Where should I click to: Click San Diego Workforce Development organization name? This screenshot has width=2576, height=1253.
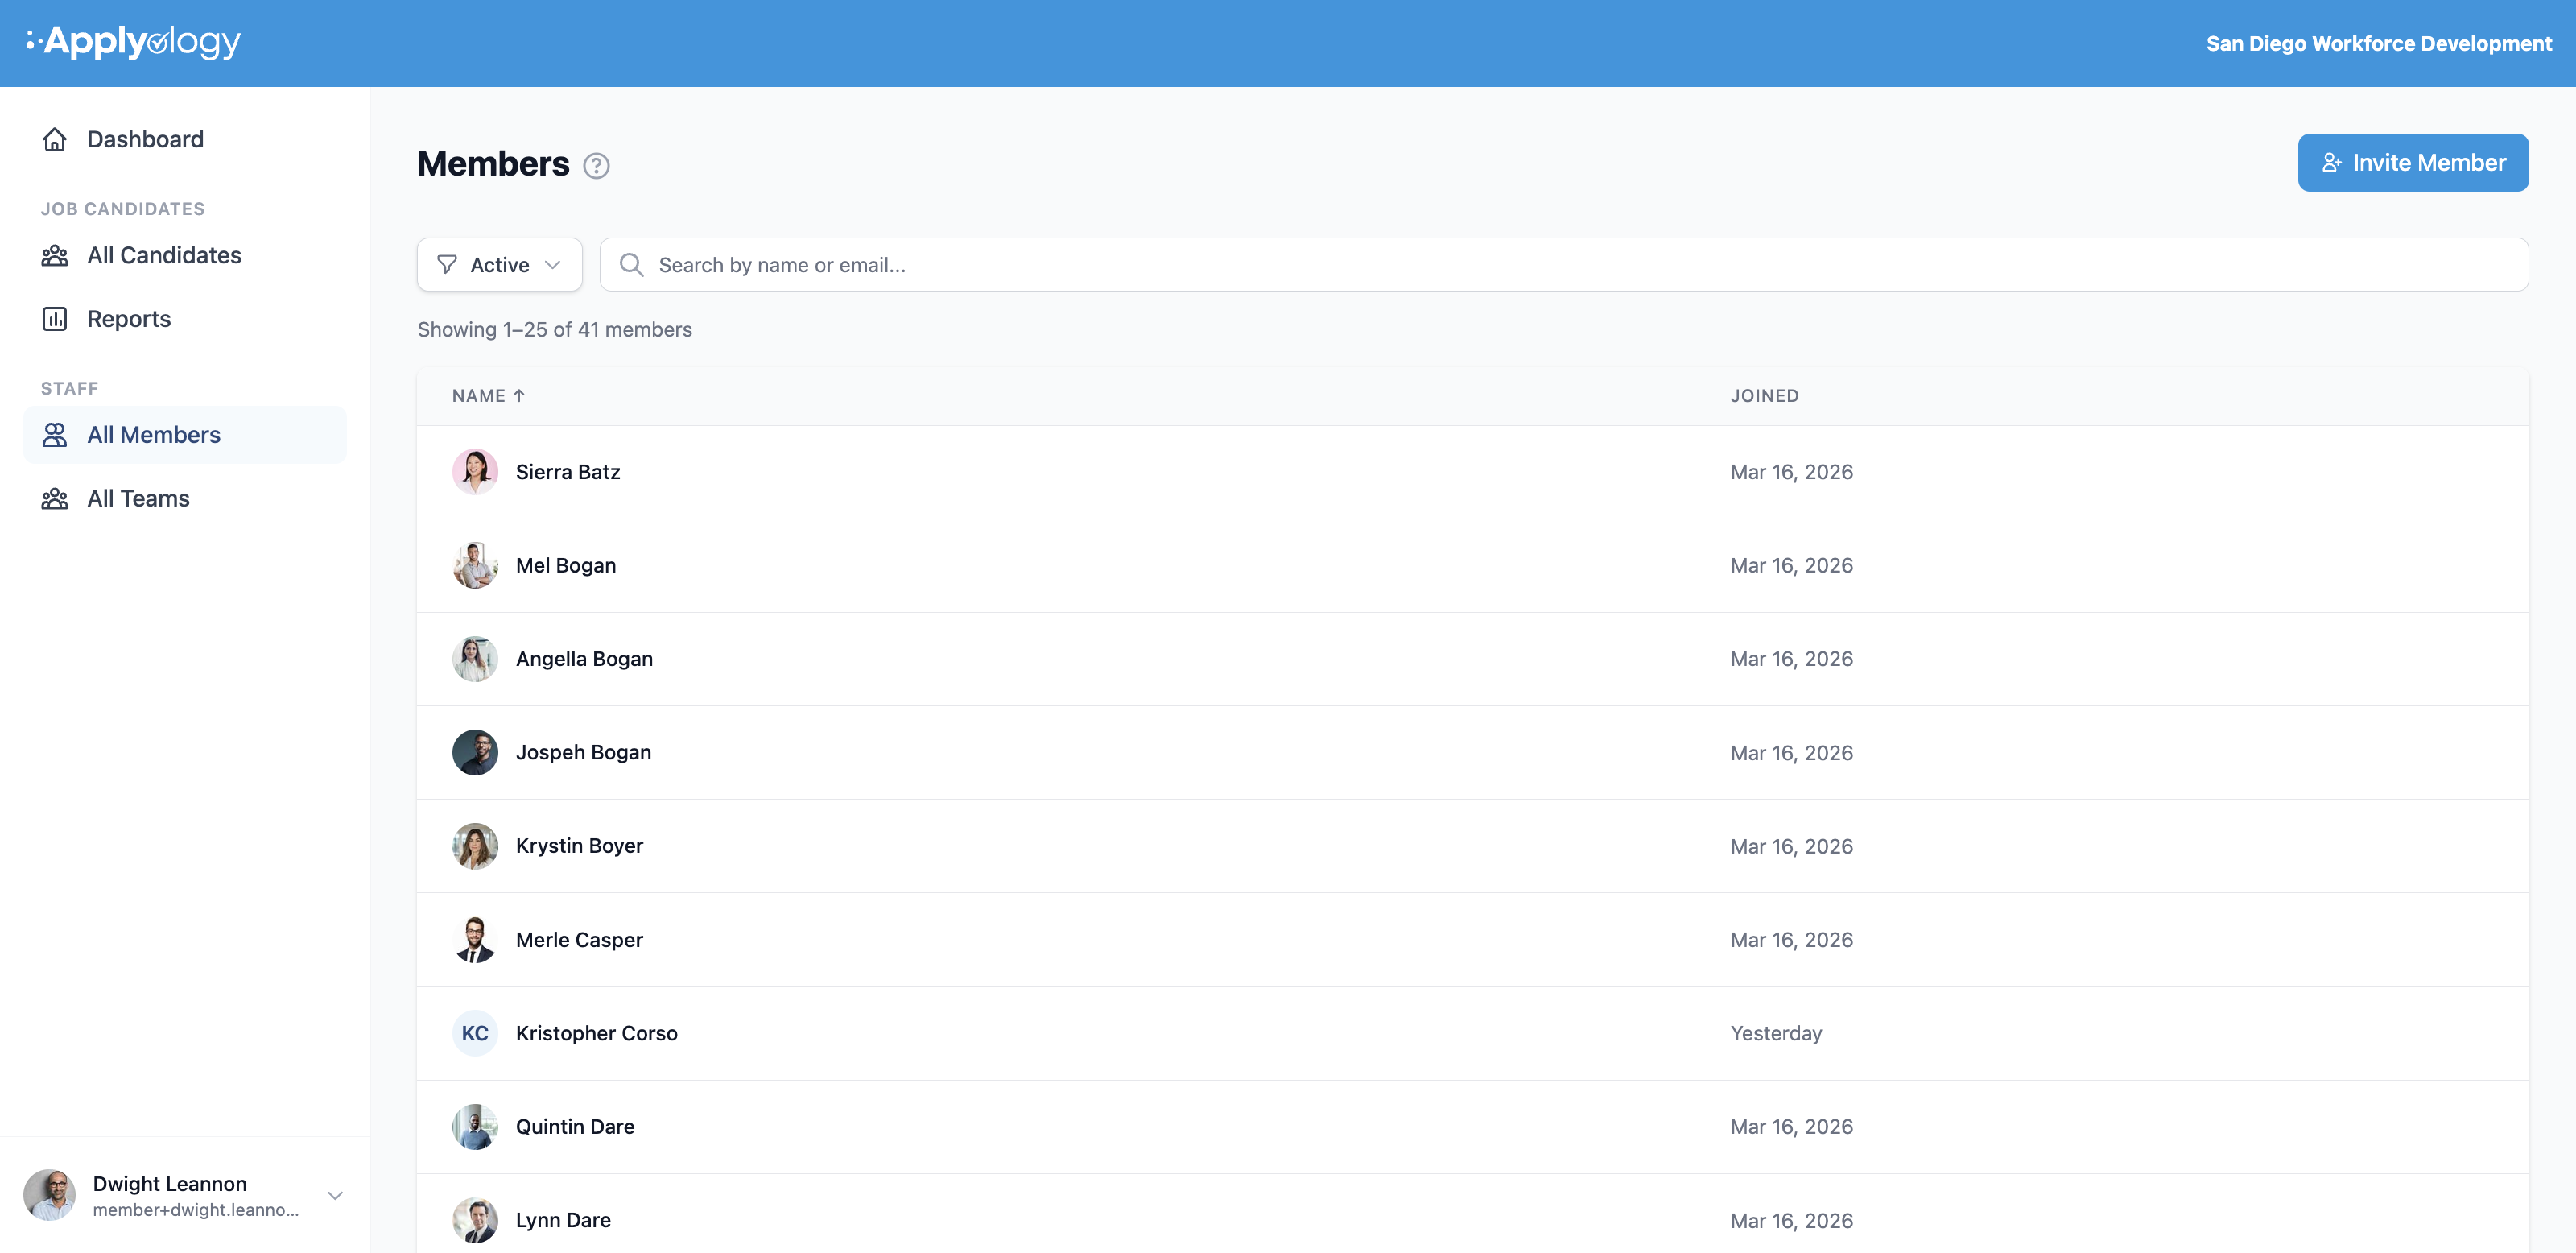(x=2379, y=43)
